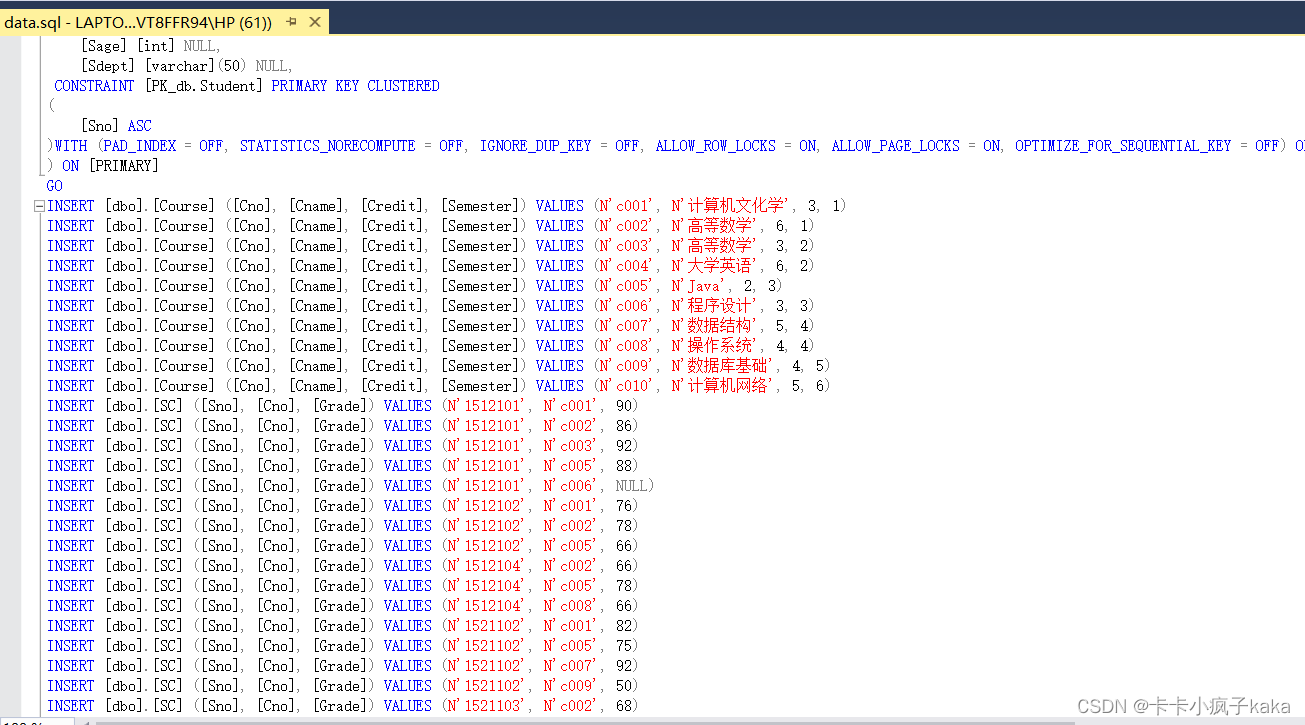Click the course name 计算机网络

click(x=728, y=386)
